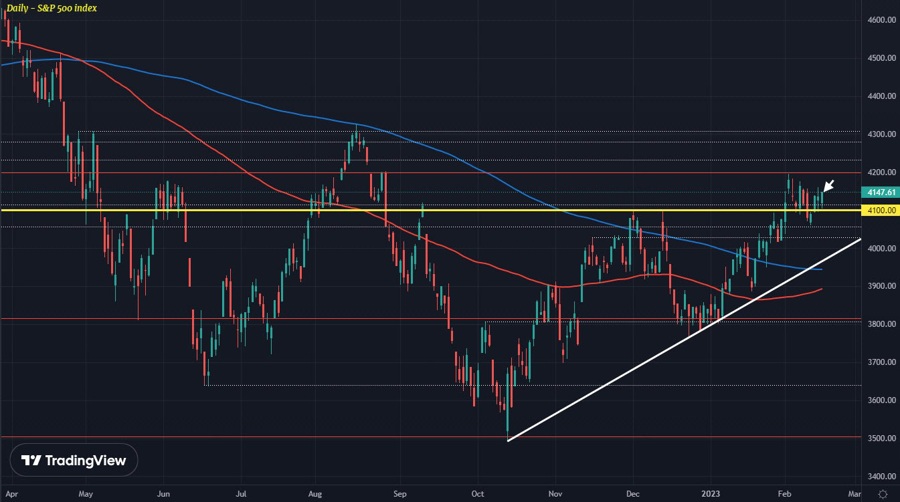900x502 pixels.
Task: Click the white arrow annotation
Action: [827, 186]
